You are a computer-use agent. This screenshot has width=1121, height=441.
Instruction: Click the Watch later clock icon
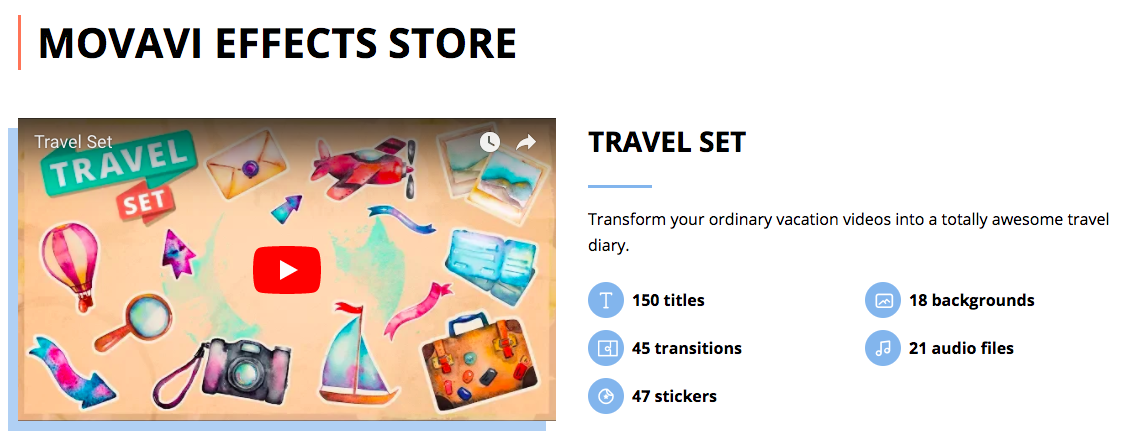[x=489, y=142]
